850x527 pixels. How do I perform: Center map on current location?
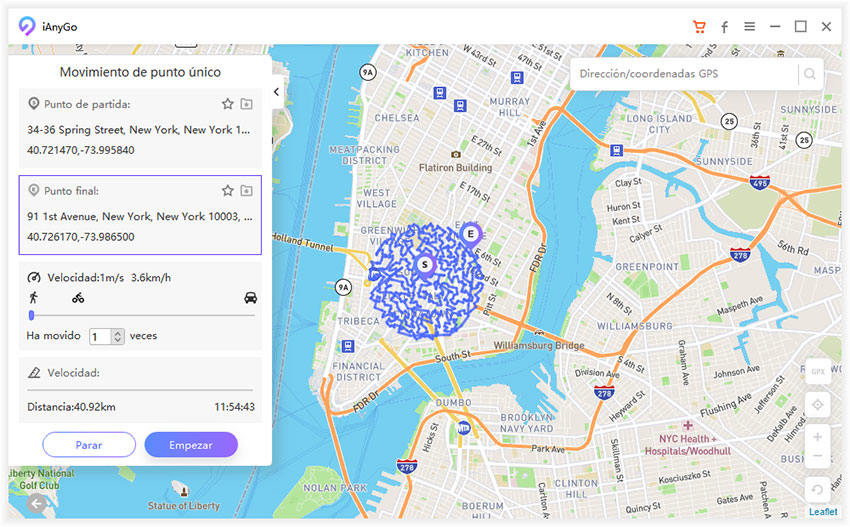818,404
